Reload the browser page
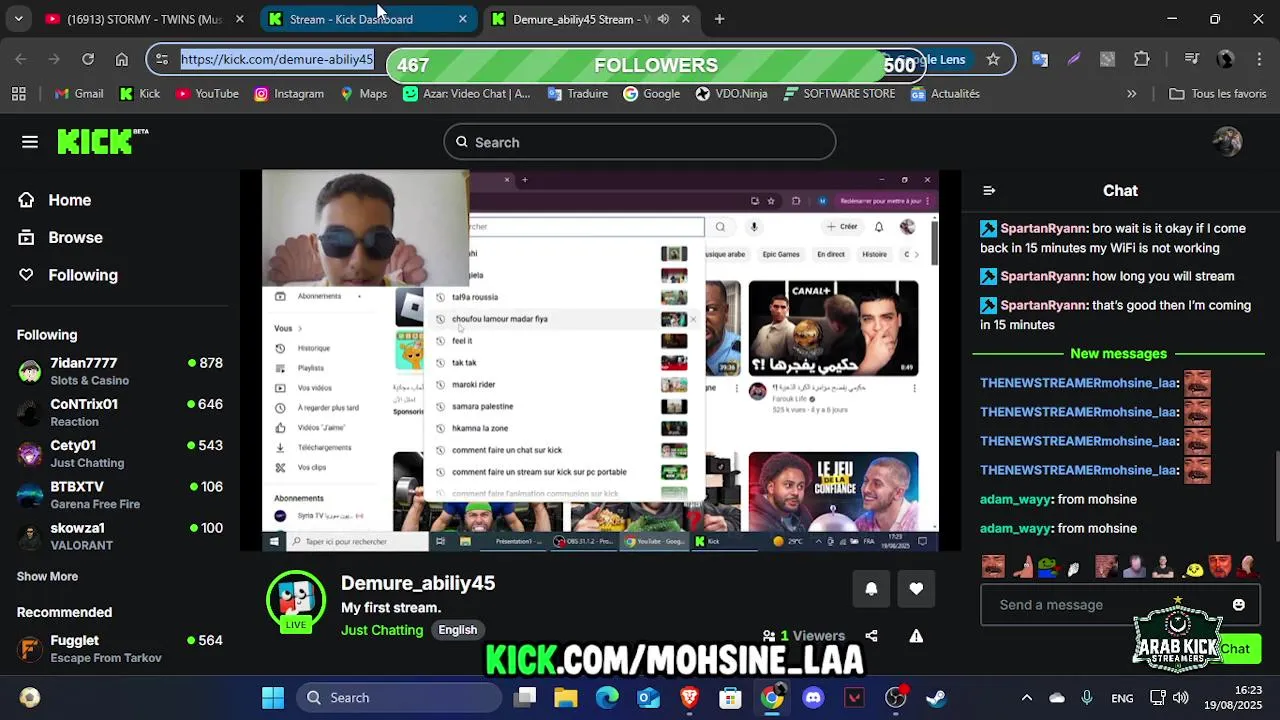 (x=88, y=59)
